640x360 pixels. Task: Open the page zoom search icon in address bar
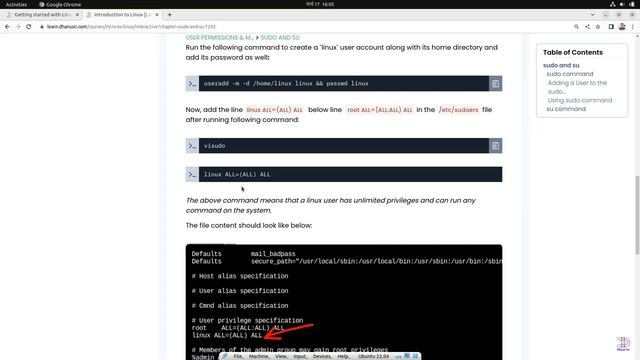pos(576,27)
